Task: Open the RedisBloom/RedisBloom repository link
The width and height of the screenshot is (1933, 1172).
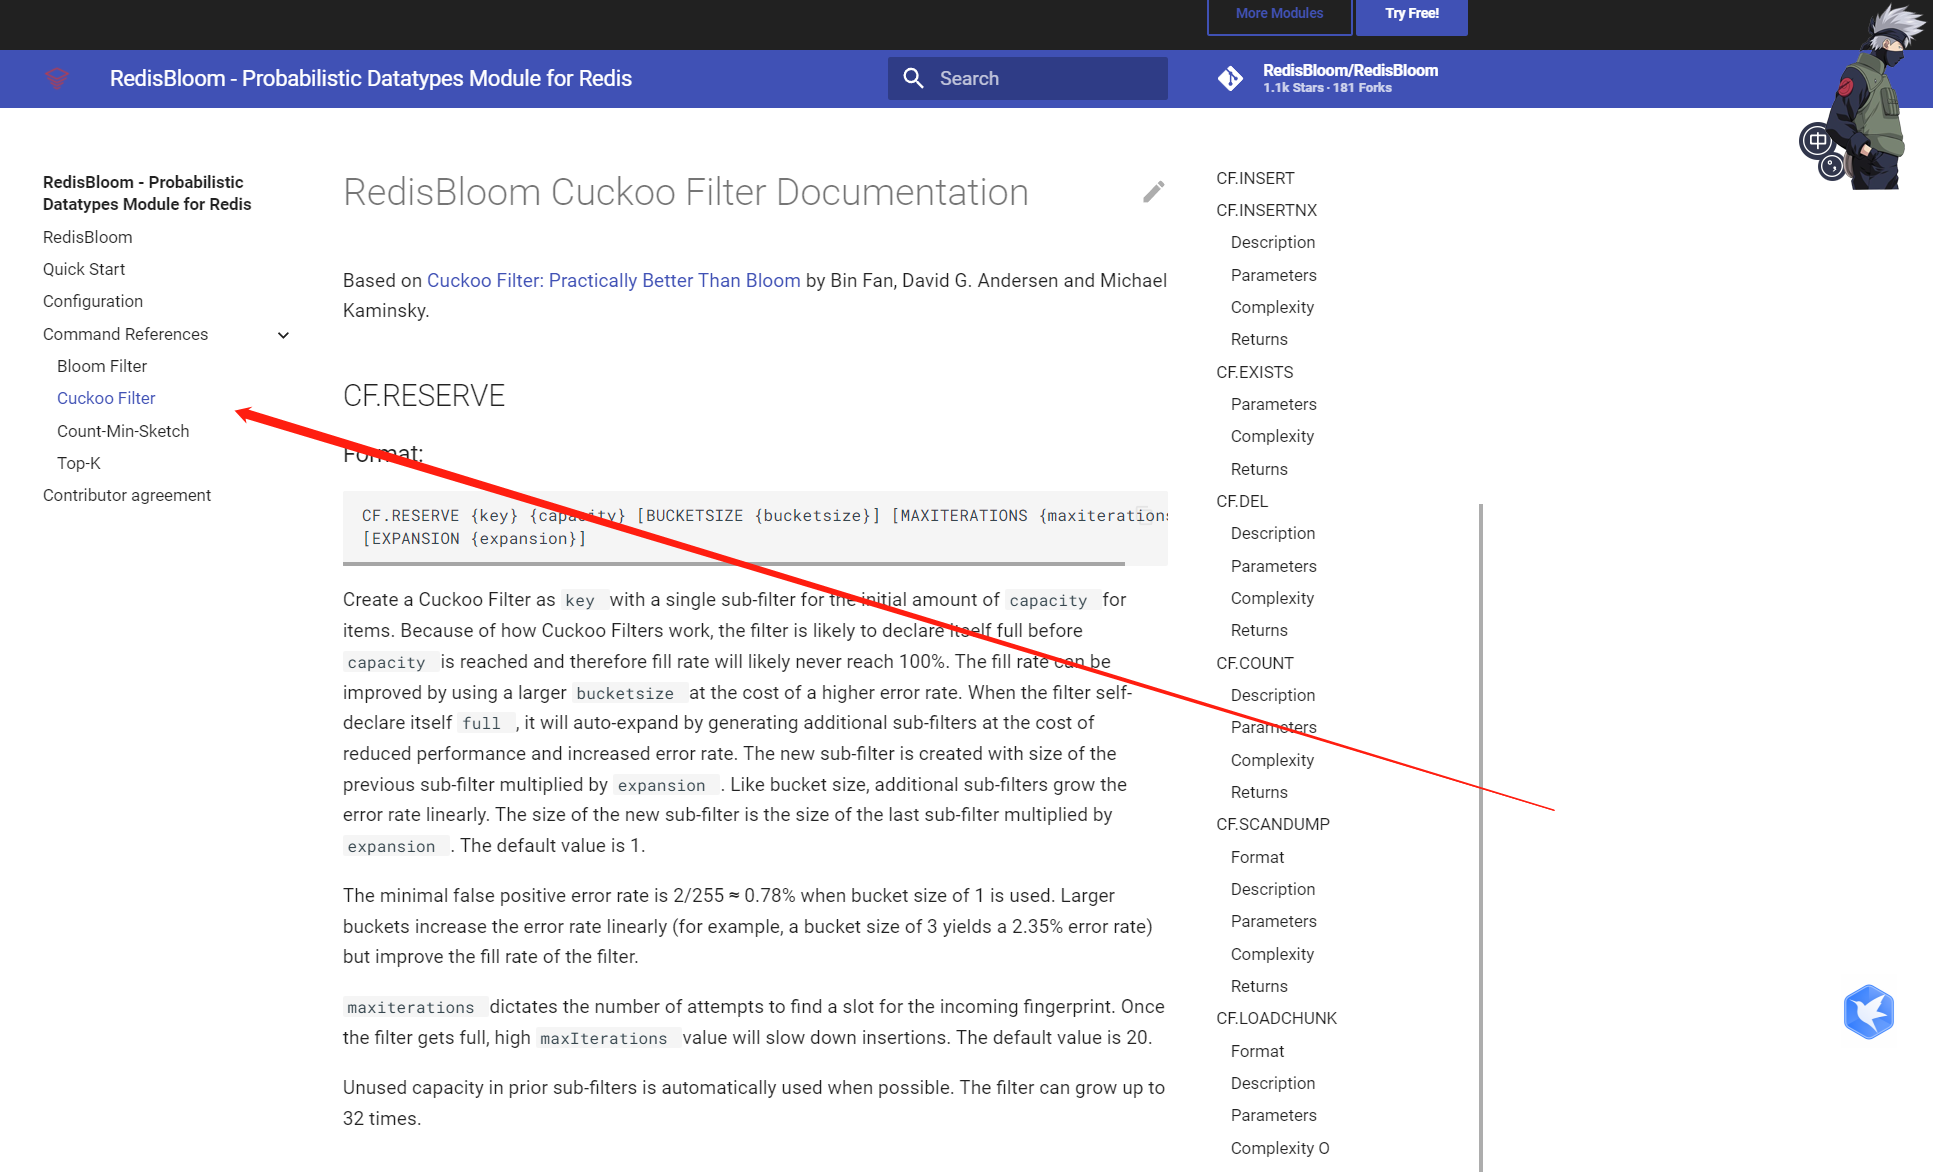Action: point(1350,78)
